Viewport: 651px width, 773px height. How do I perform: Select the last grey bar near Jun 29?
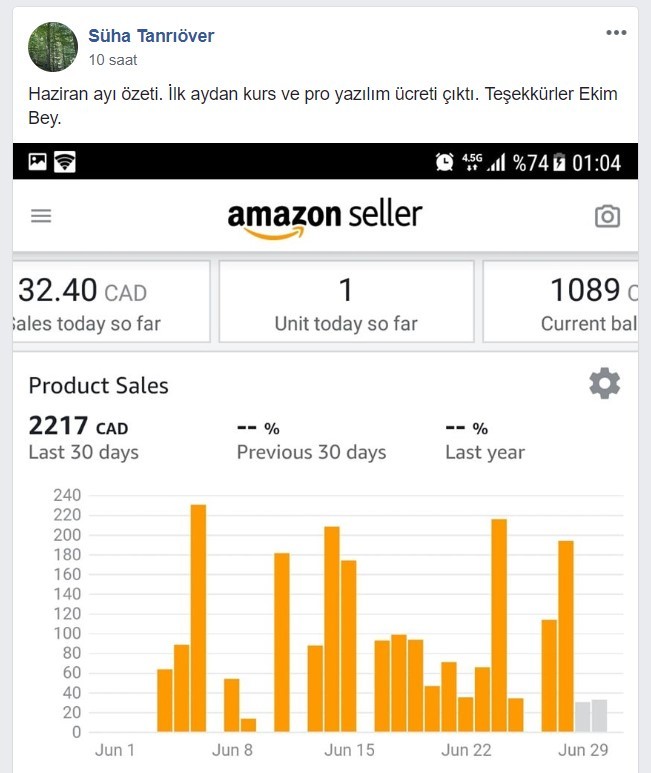click(599, 715)
